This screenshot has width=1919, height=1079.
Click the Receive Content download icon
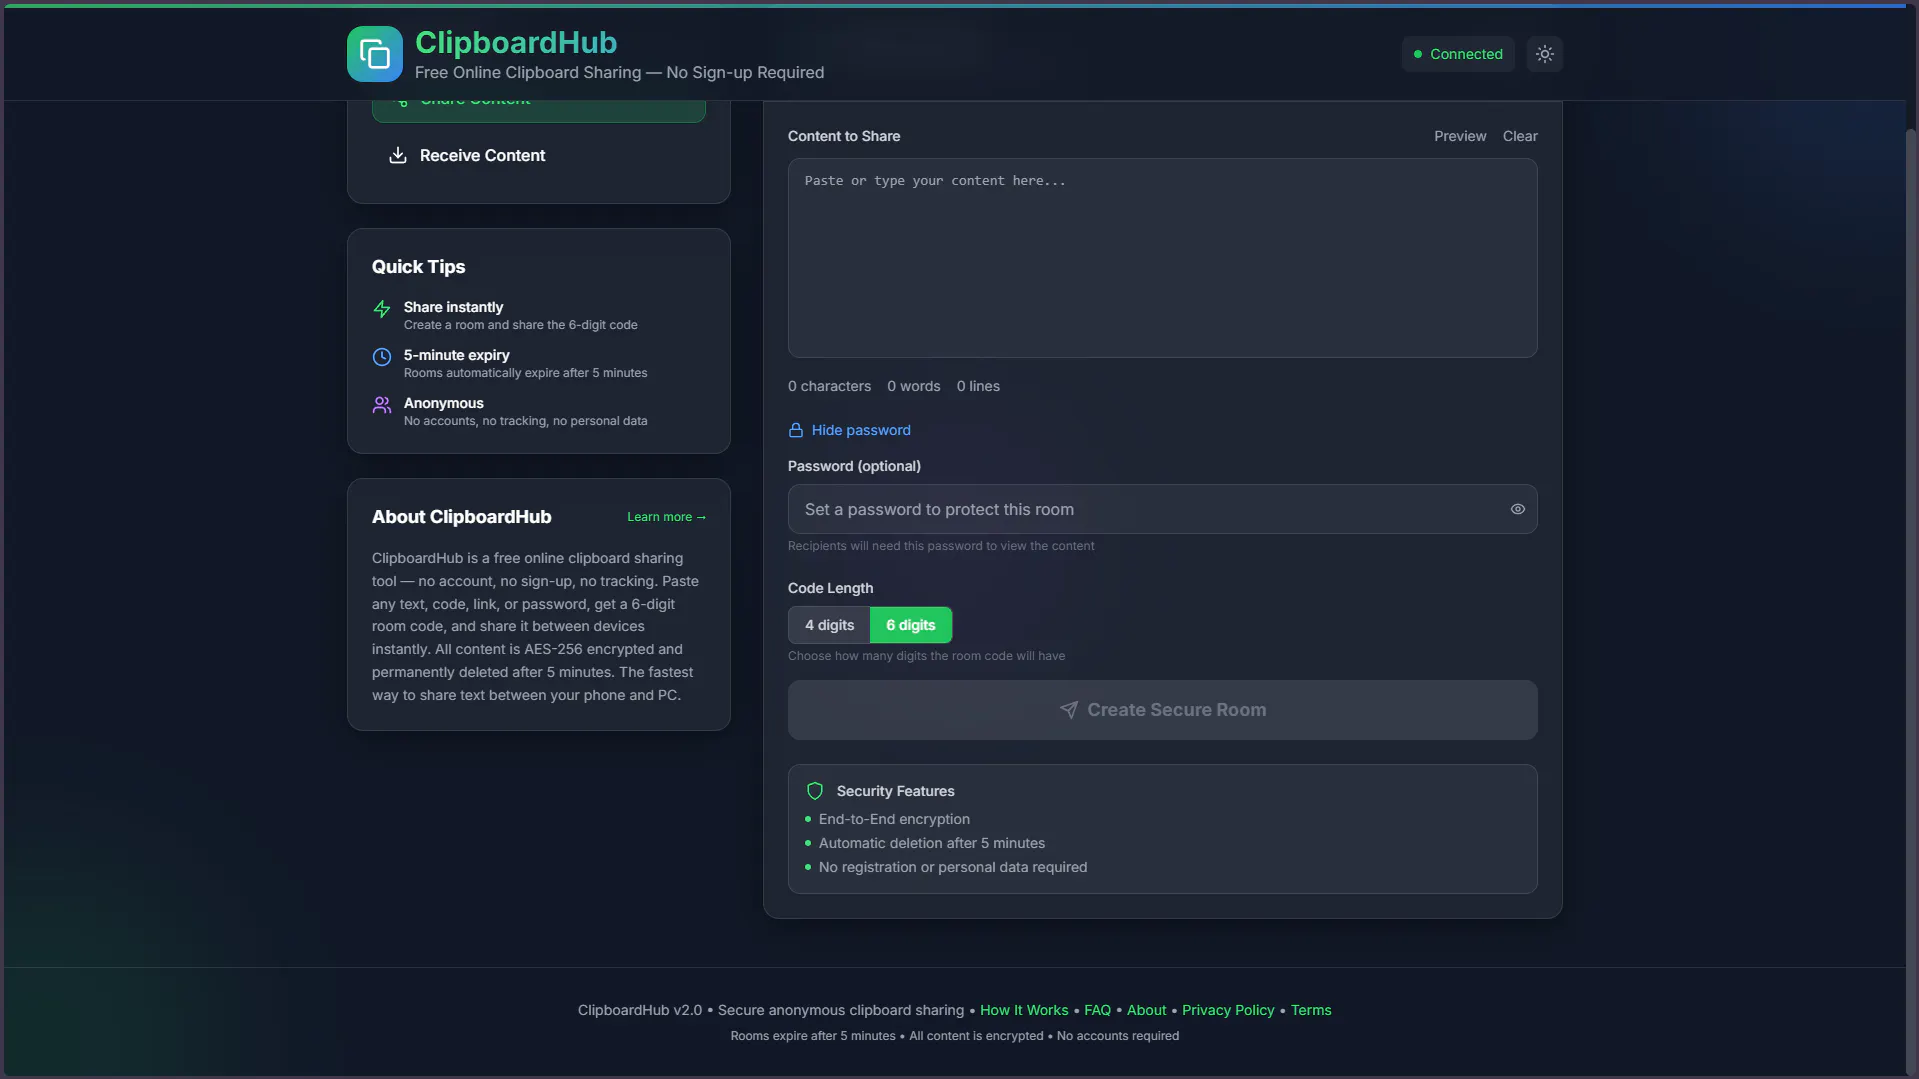[x=397, y=155]
